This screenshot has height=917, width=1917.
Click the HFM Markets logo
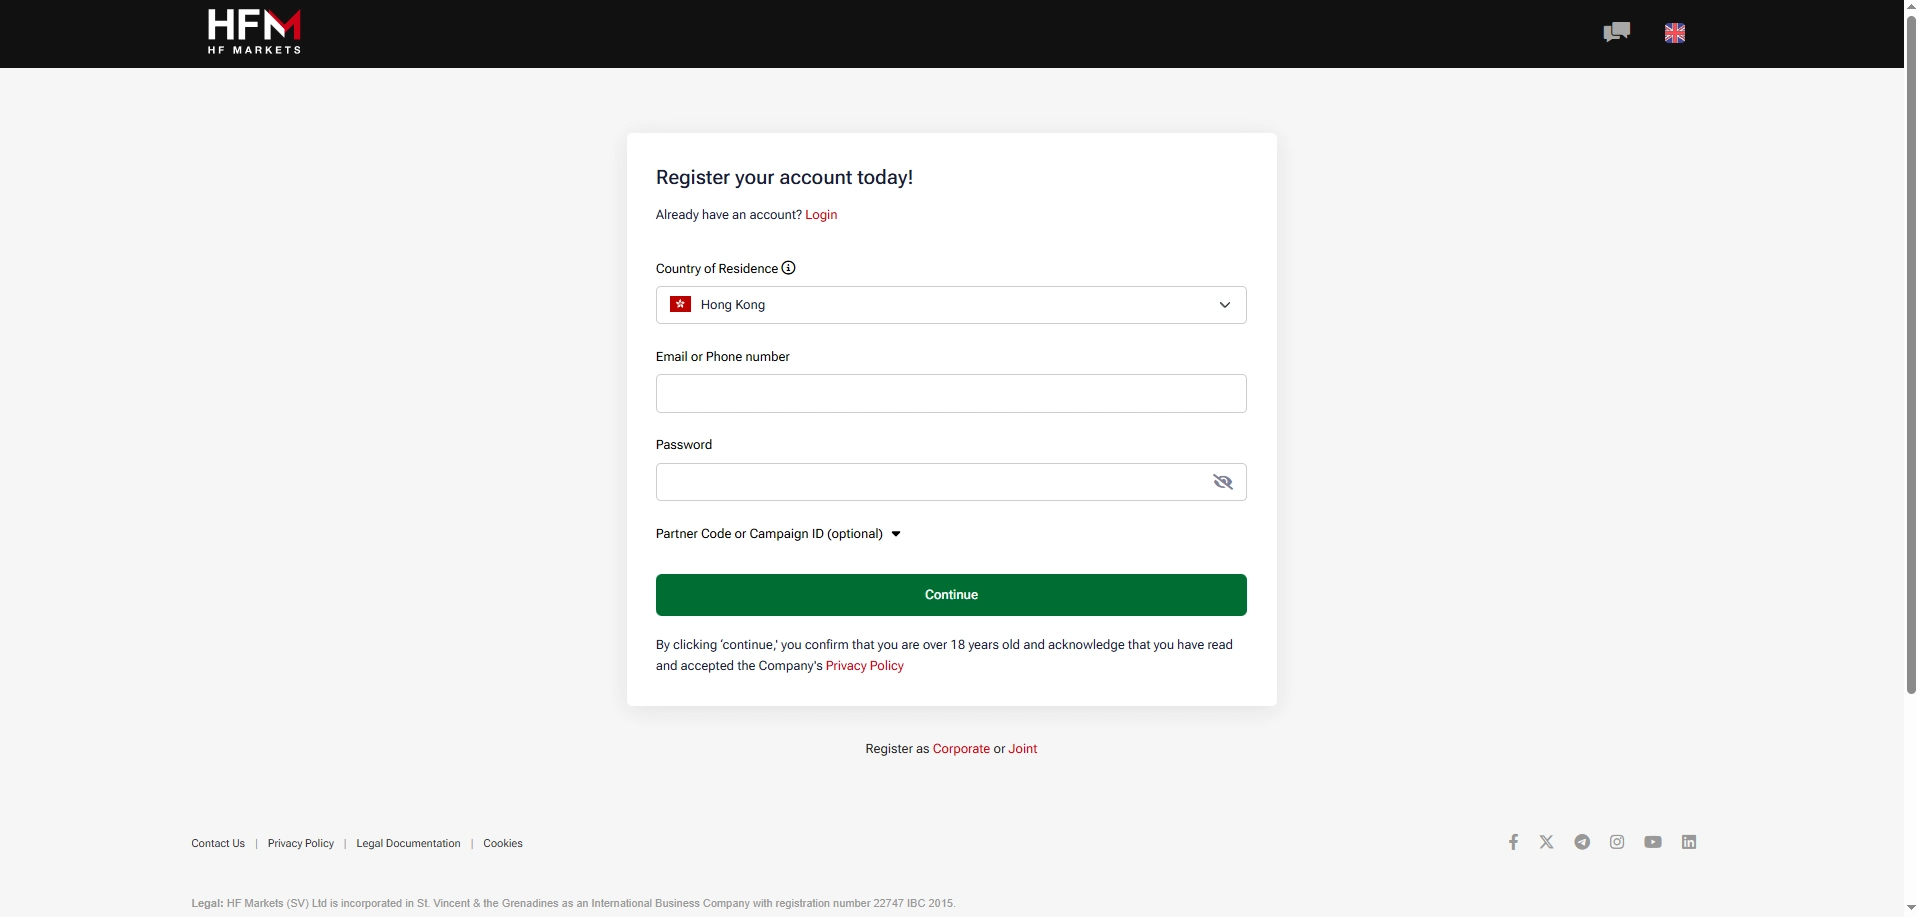pyautogui.click(x=253, y=31)
